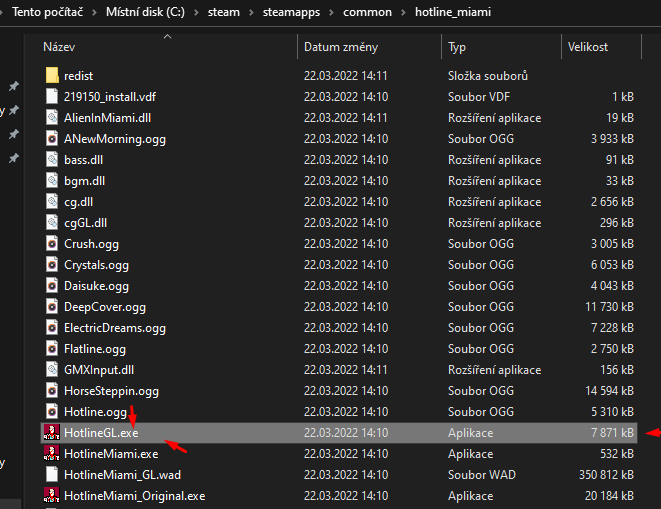Viewport: 661px width, 509px height.
Task: Select file name ElectricDreams.ogg
Action: [115, 328]
